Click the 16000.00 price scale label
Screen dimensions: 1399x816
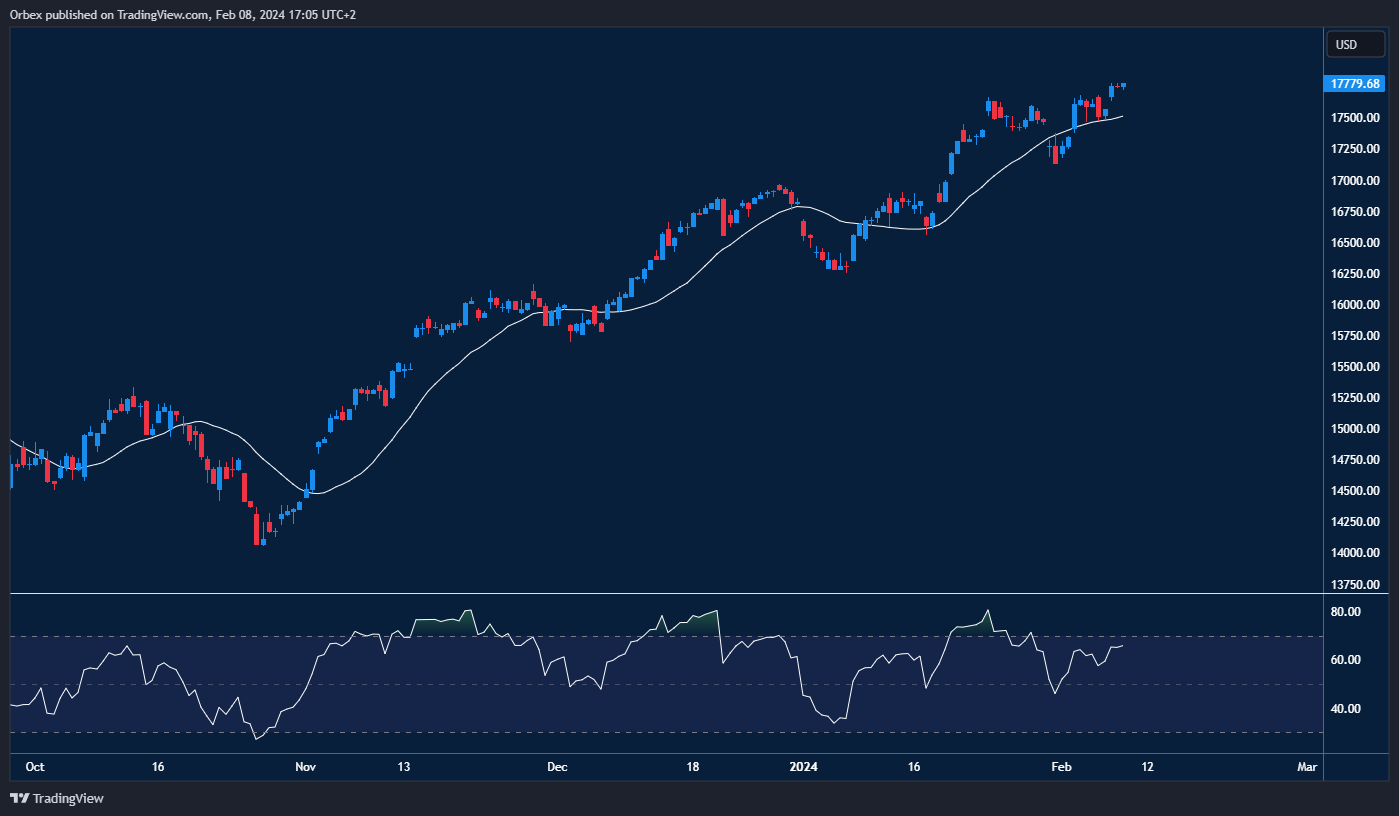tap(1355, 305)
